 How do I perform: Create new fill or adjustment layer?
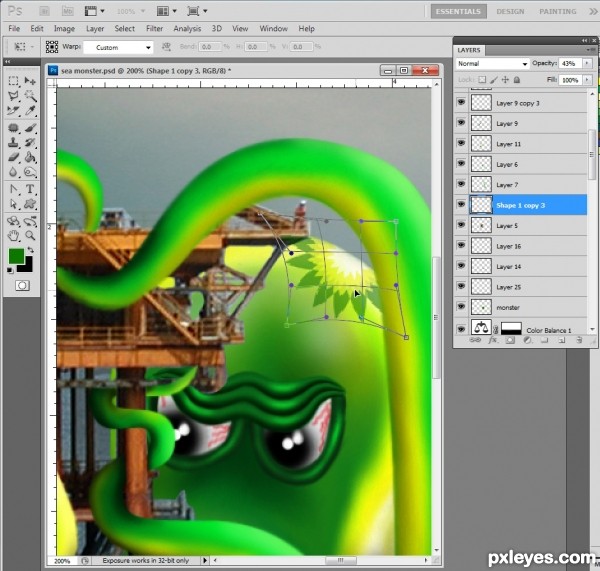[527, 340]
